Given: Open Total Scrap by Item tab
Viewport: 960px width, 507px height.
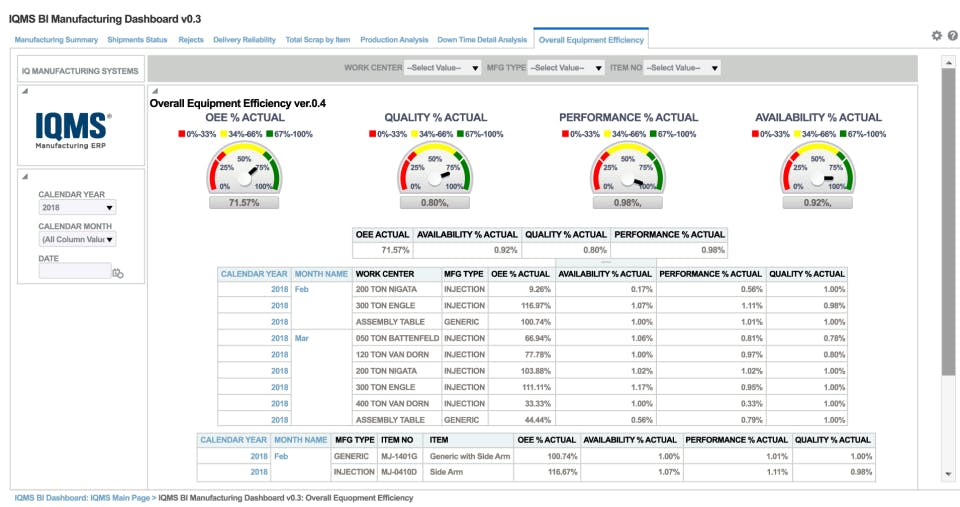Looking at the screenshot, I should click(x=318, y=40).
